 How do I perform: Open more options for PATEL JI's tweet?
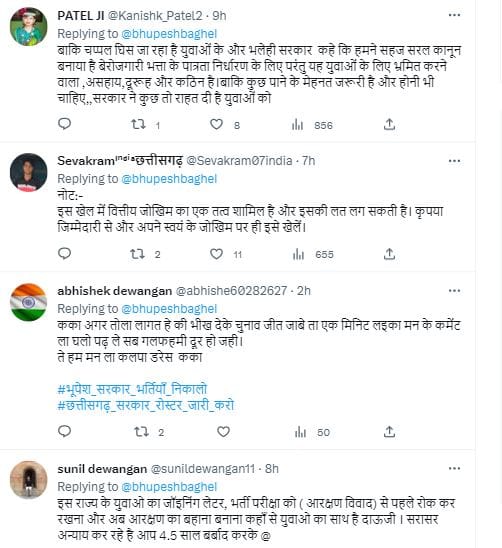(454, 15)
